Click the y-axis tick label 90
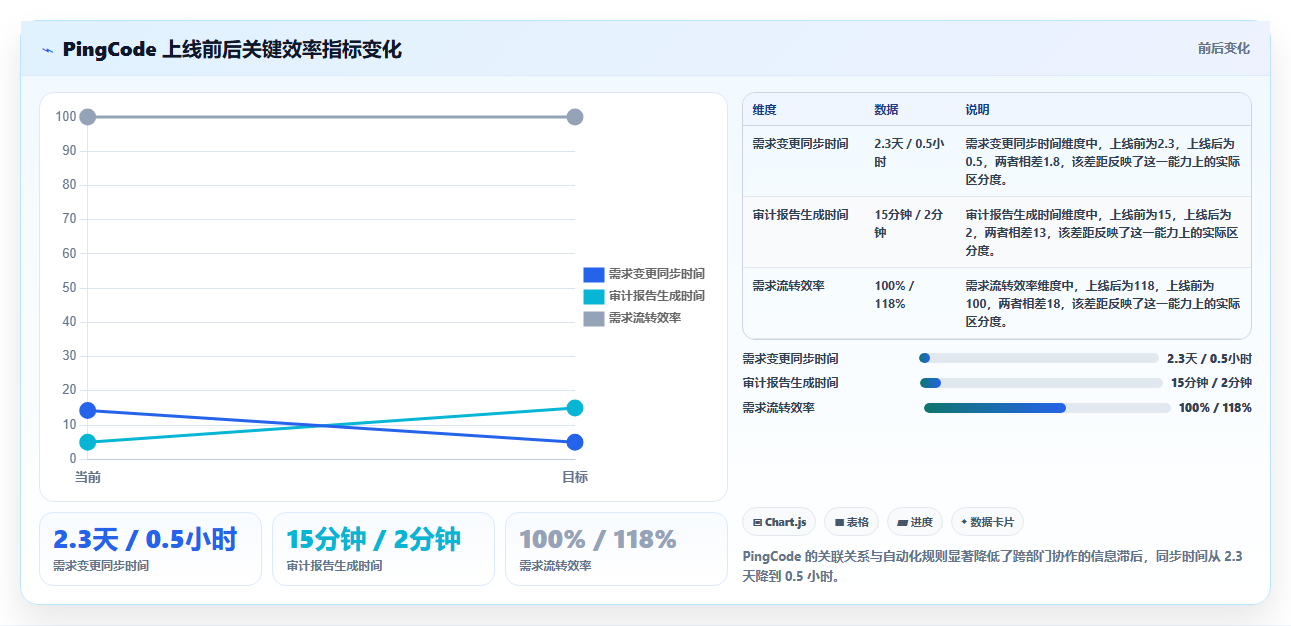The width and height of the screenshot is (1291, 626). pyautogui.click(x=69, y=151)
